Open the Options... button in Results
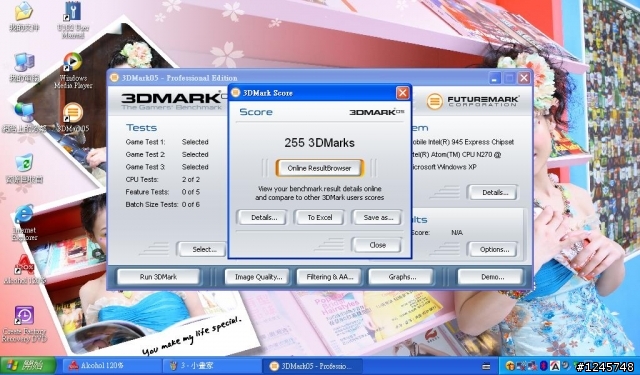 494,249
